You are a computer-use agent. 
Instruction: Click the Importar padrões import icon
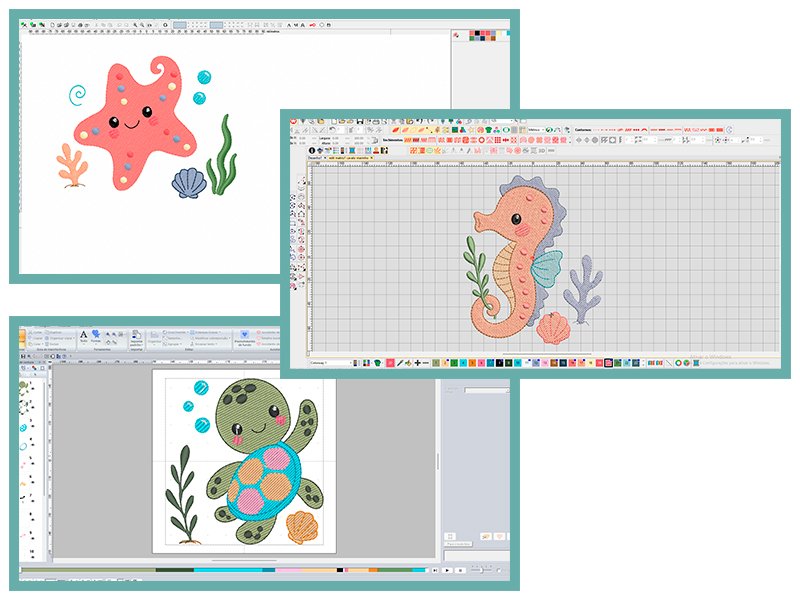point(137,340)
